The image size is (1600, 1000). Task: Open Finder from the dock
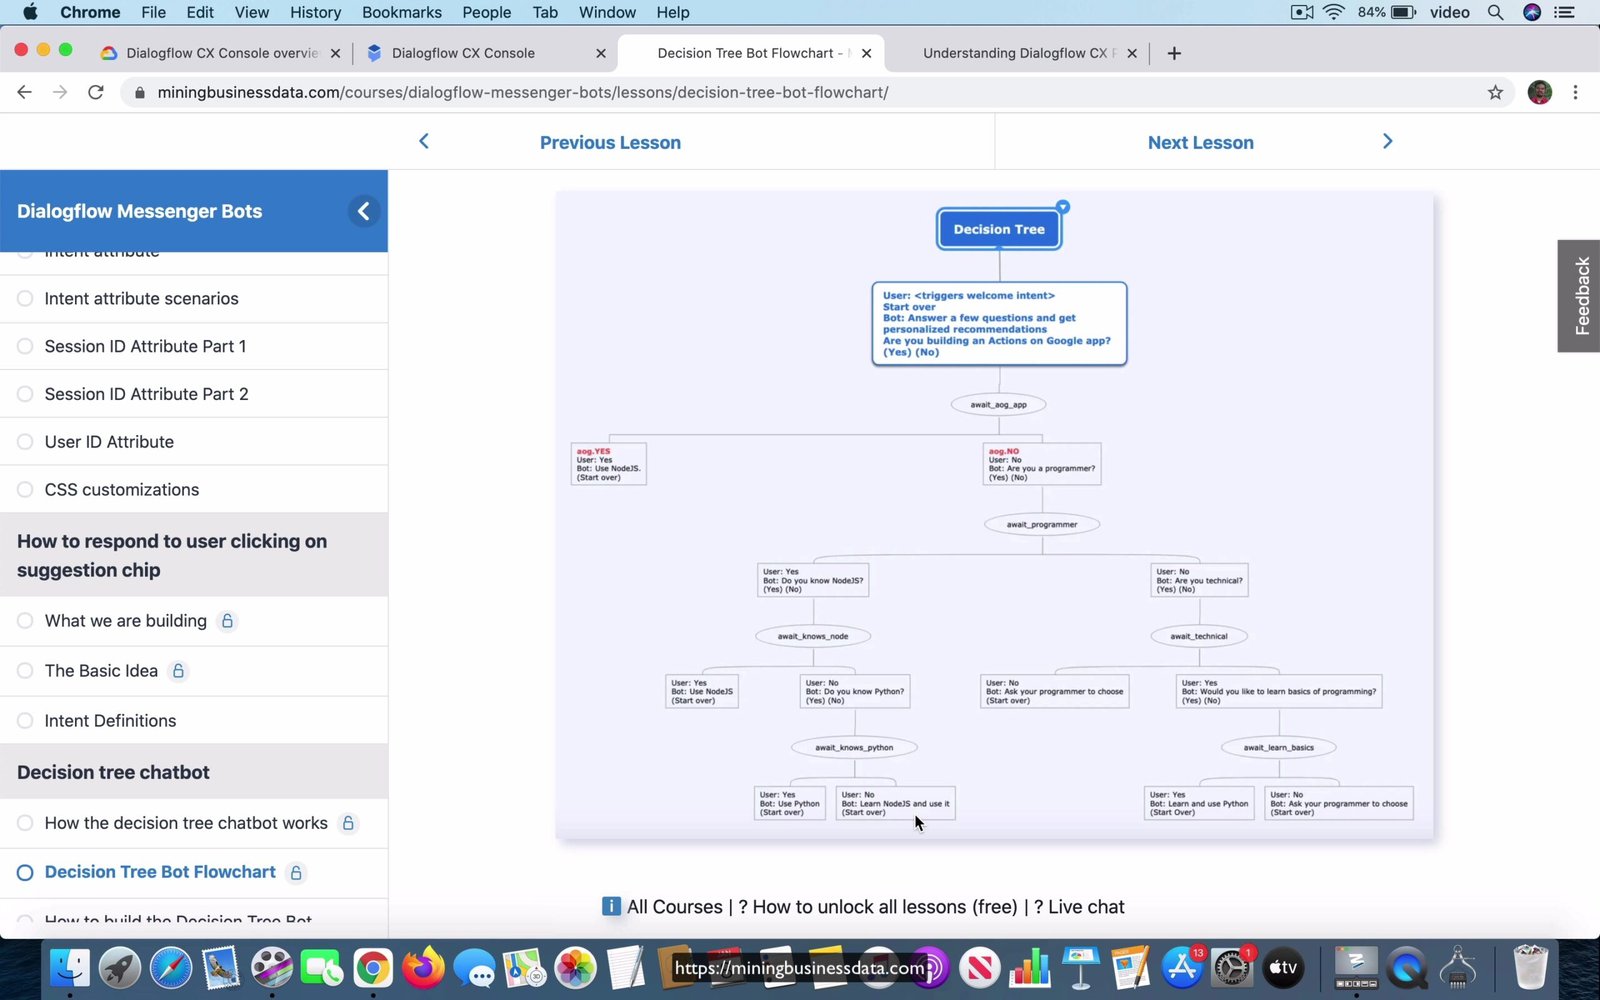(x=69, y=967)
